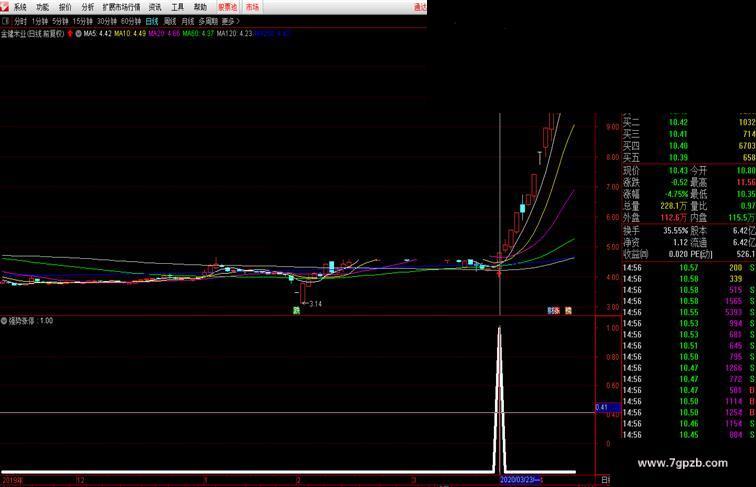Viewport: 756px width, 487px height.
Task: Click the MA120: 4.23 label
Action: pos(234,34)
